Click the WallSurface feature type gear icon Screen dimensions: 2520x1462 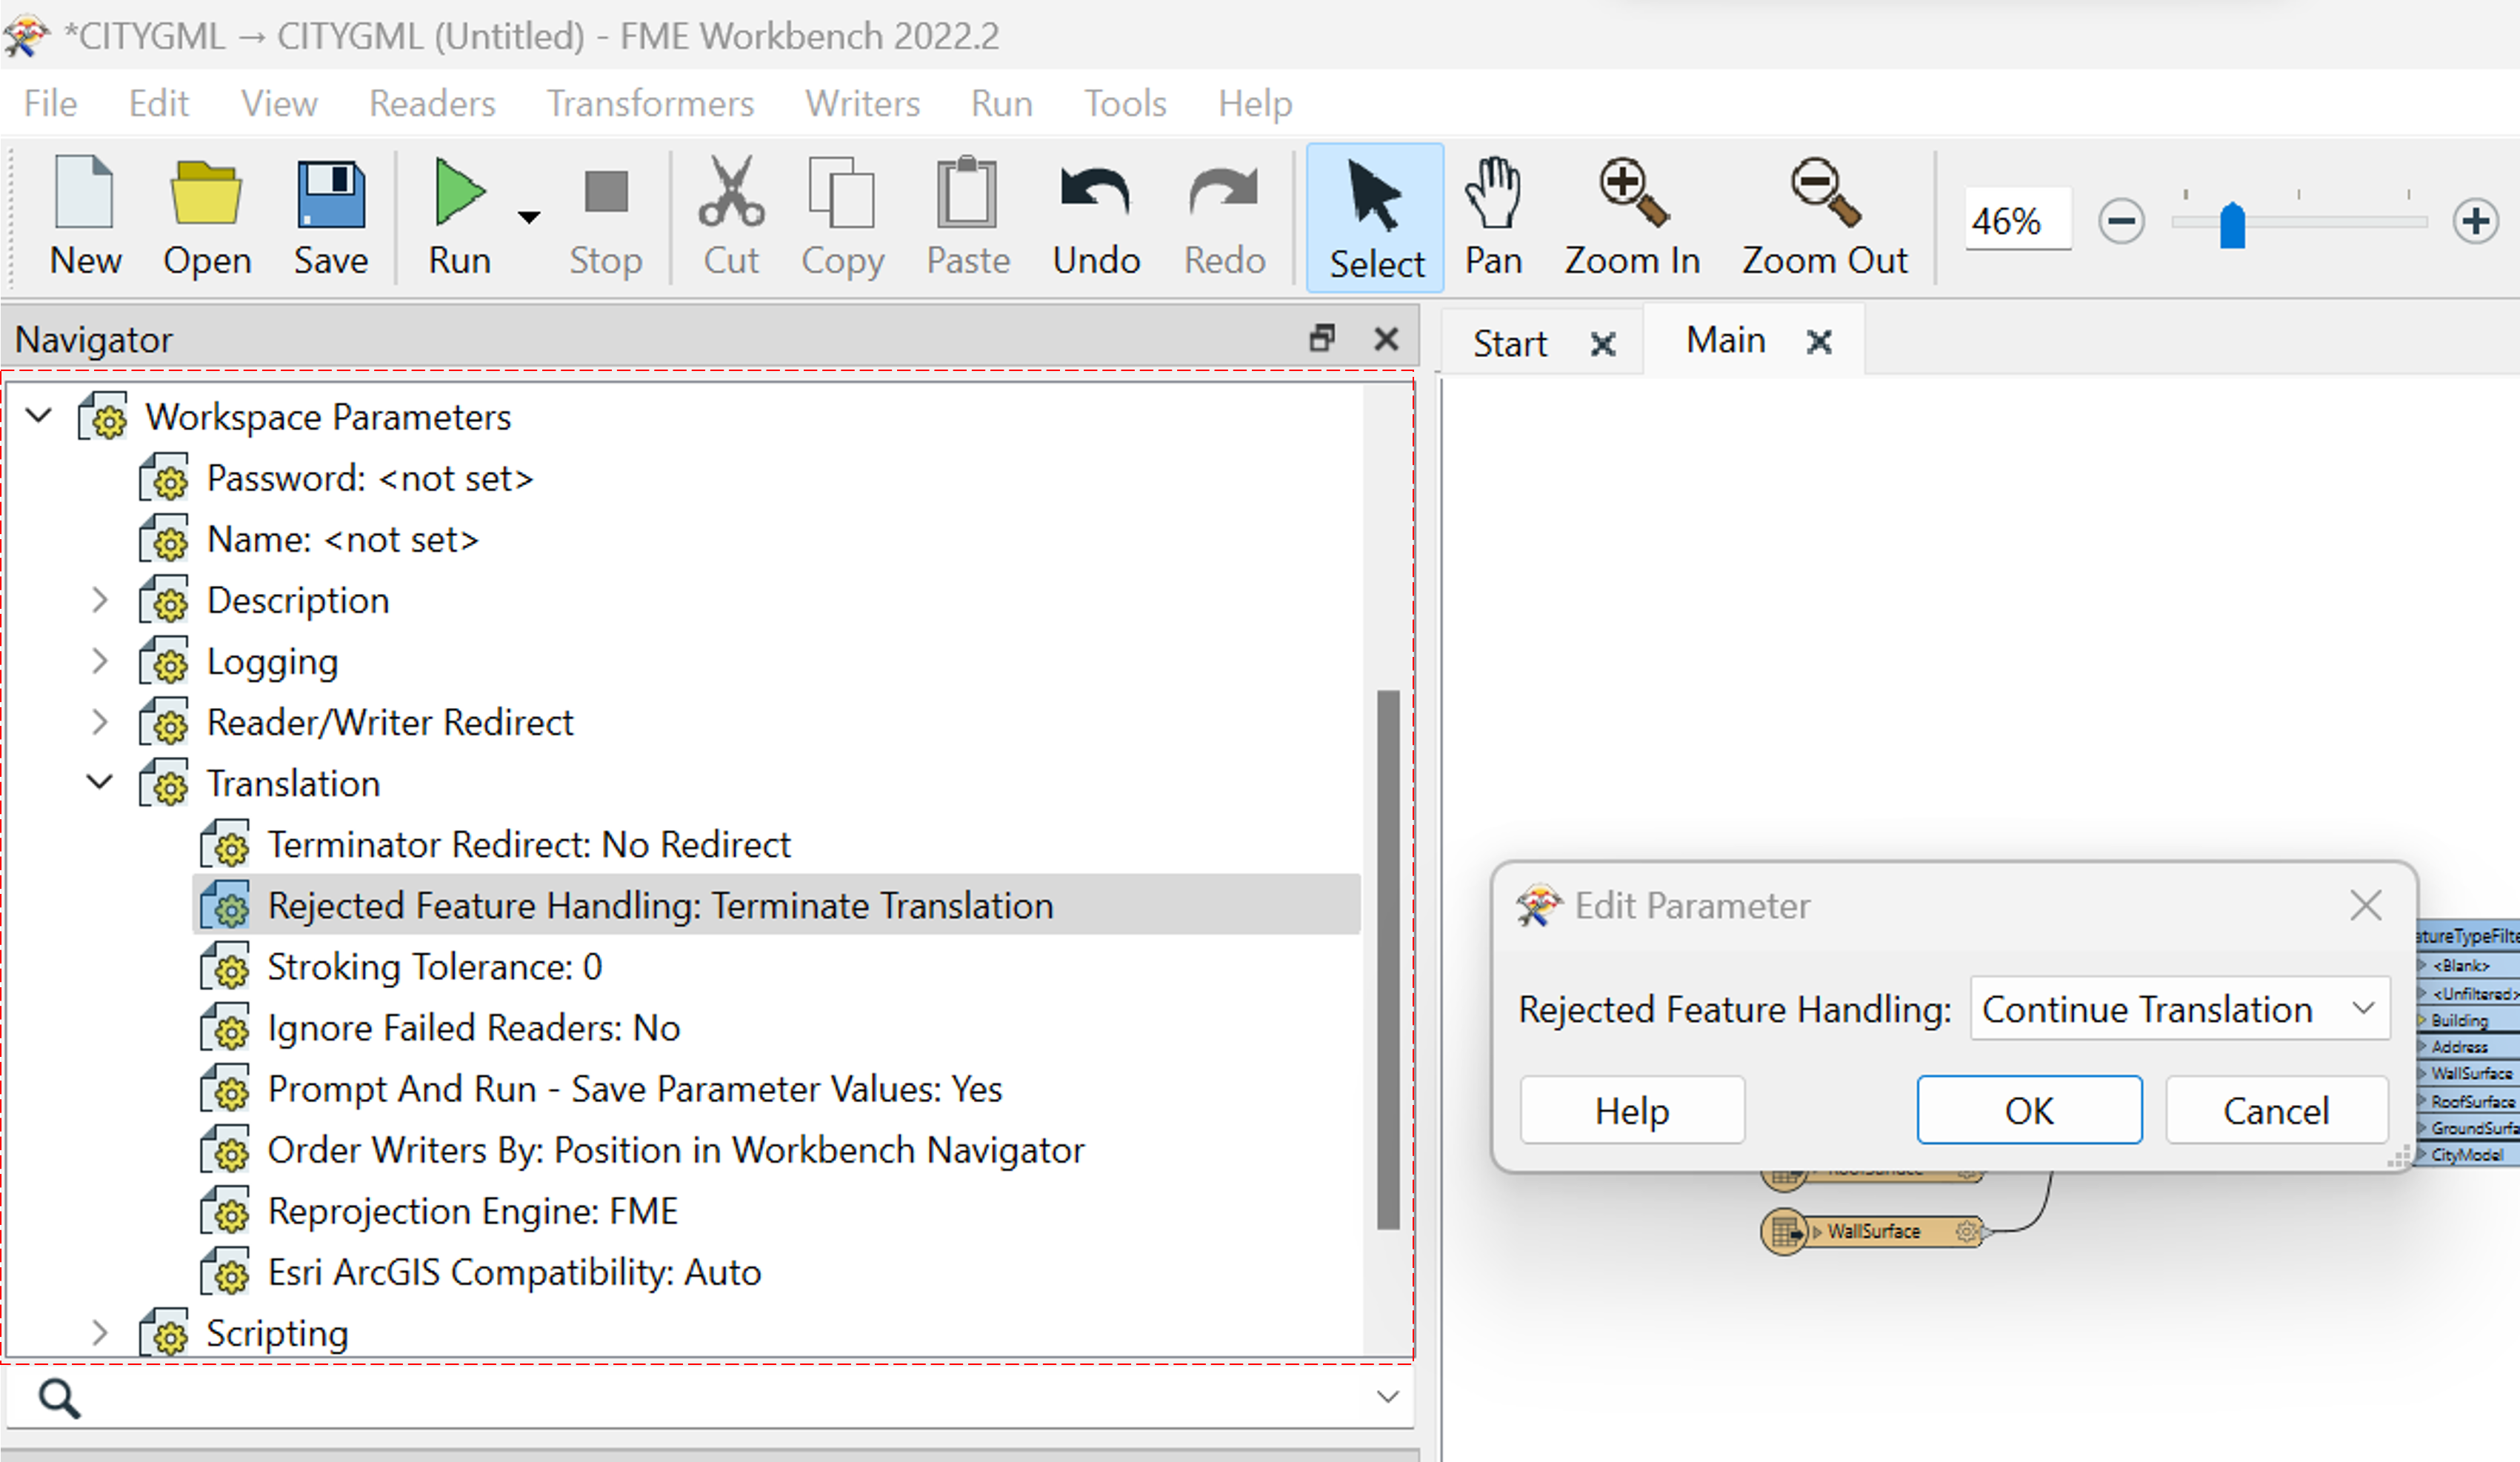(x=1966, y=1231)
